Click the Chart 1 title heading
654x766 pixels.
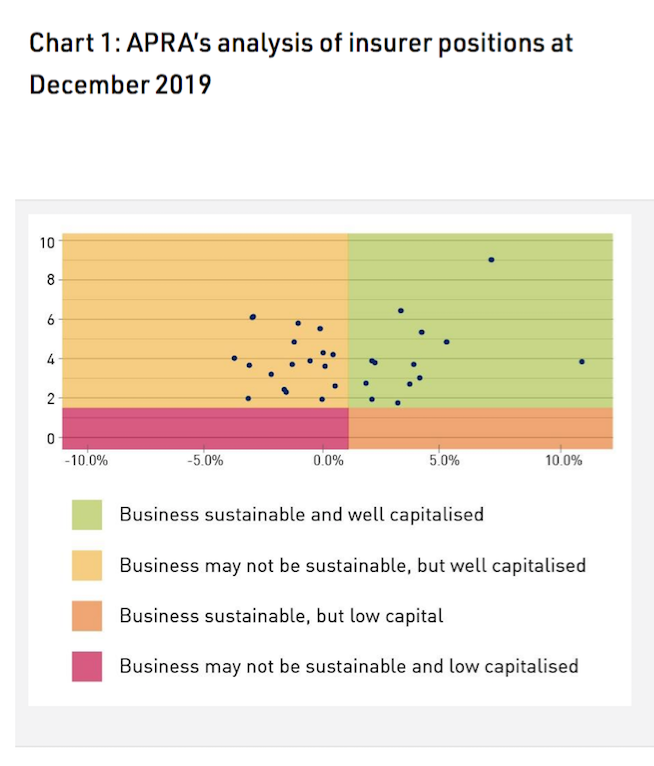pyautogui.click(x=300, y=63)
